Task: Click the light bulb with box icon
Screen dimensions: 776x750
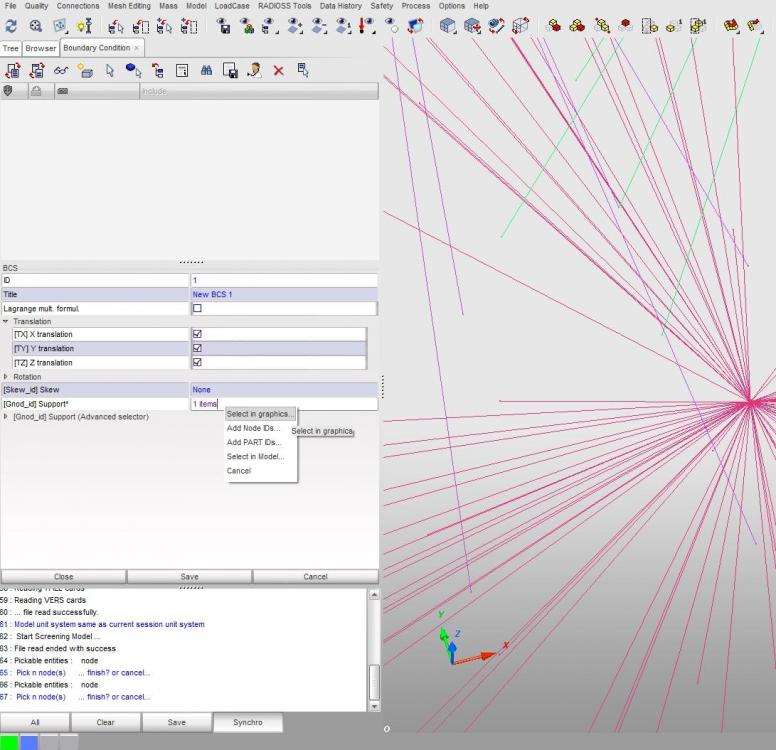Action: coord(85,71)
